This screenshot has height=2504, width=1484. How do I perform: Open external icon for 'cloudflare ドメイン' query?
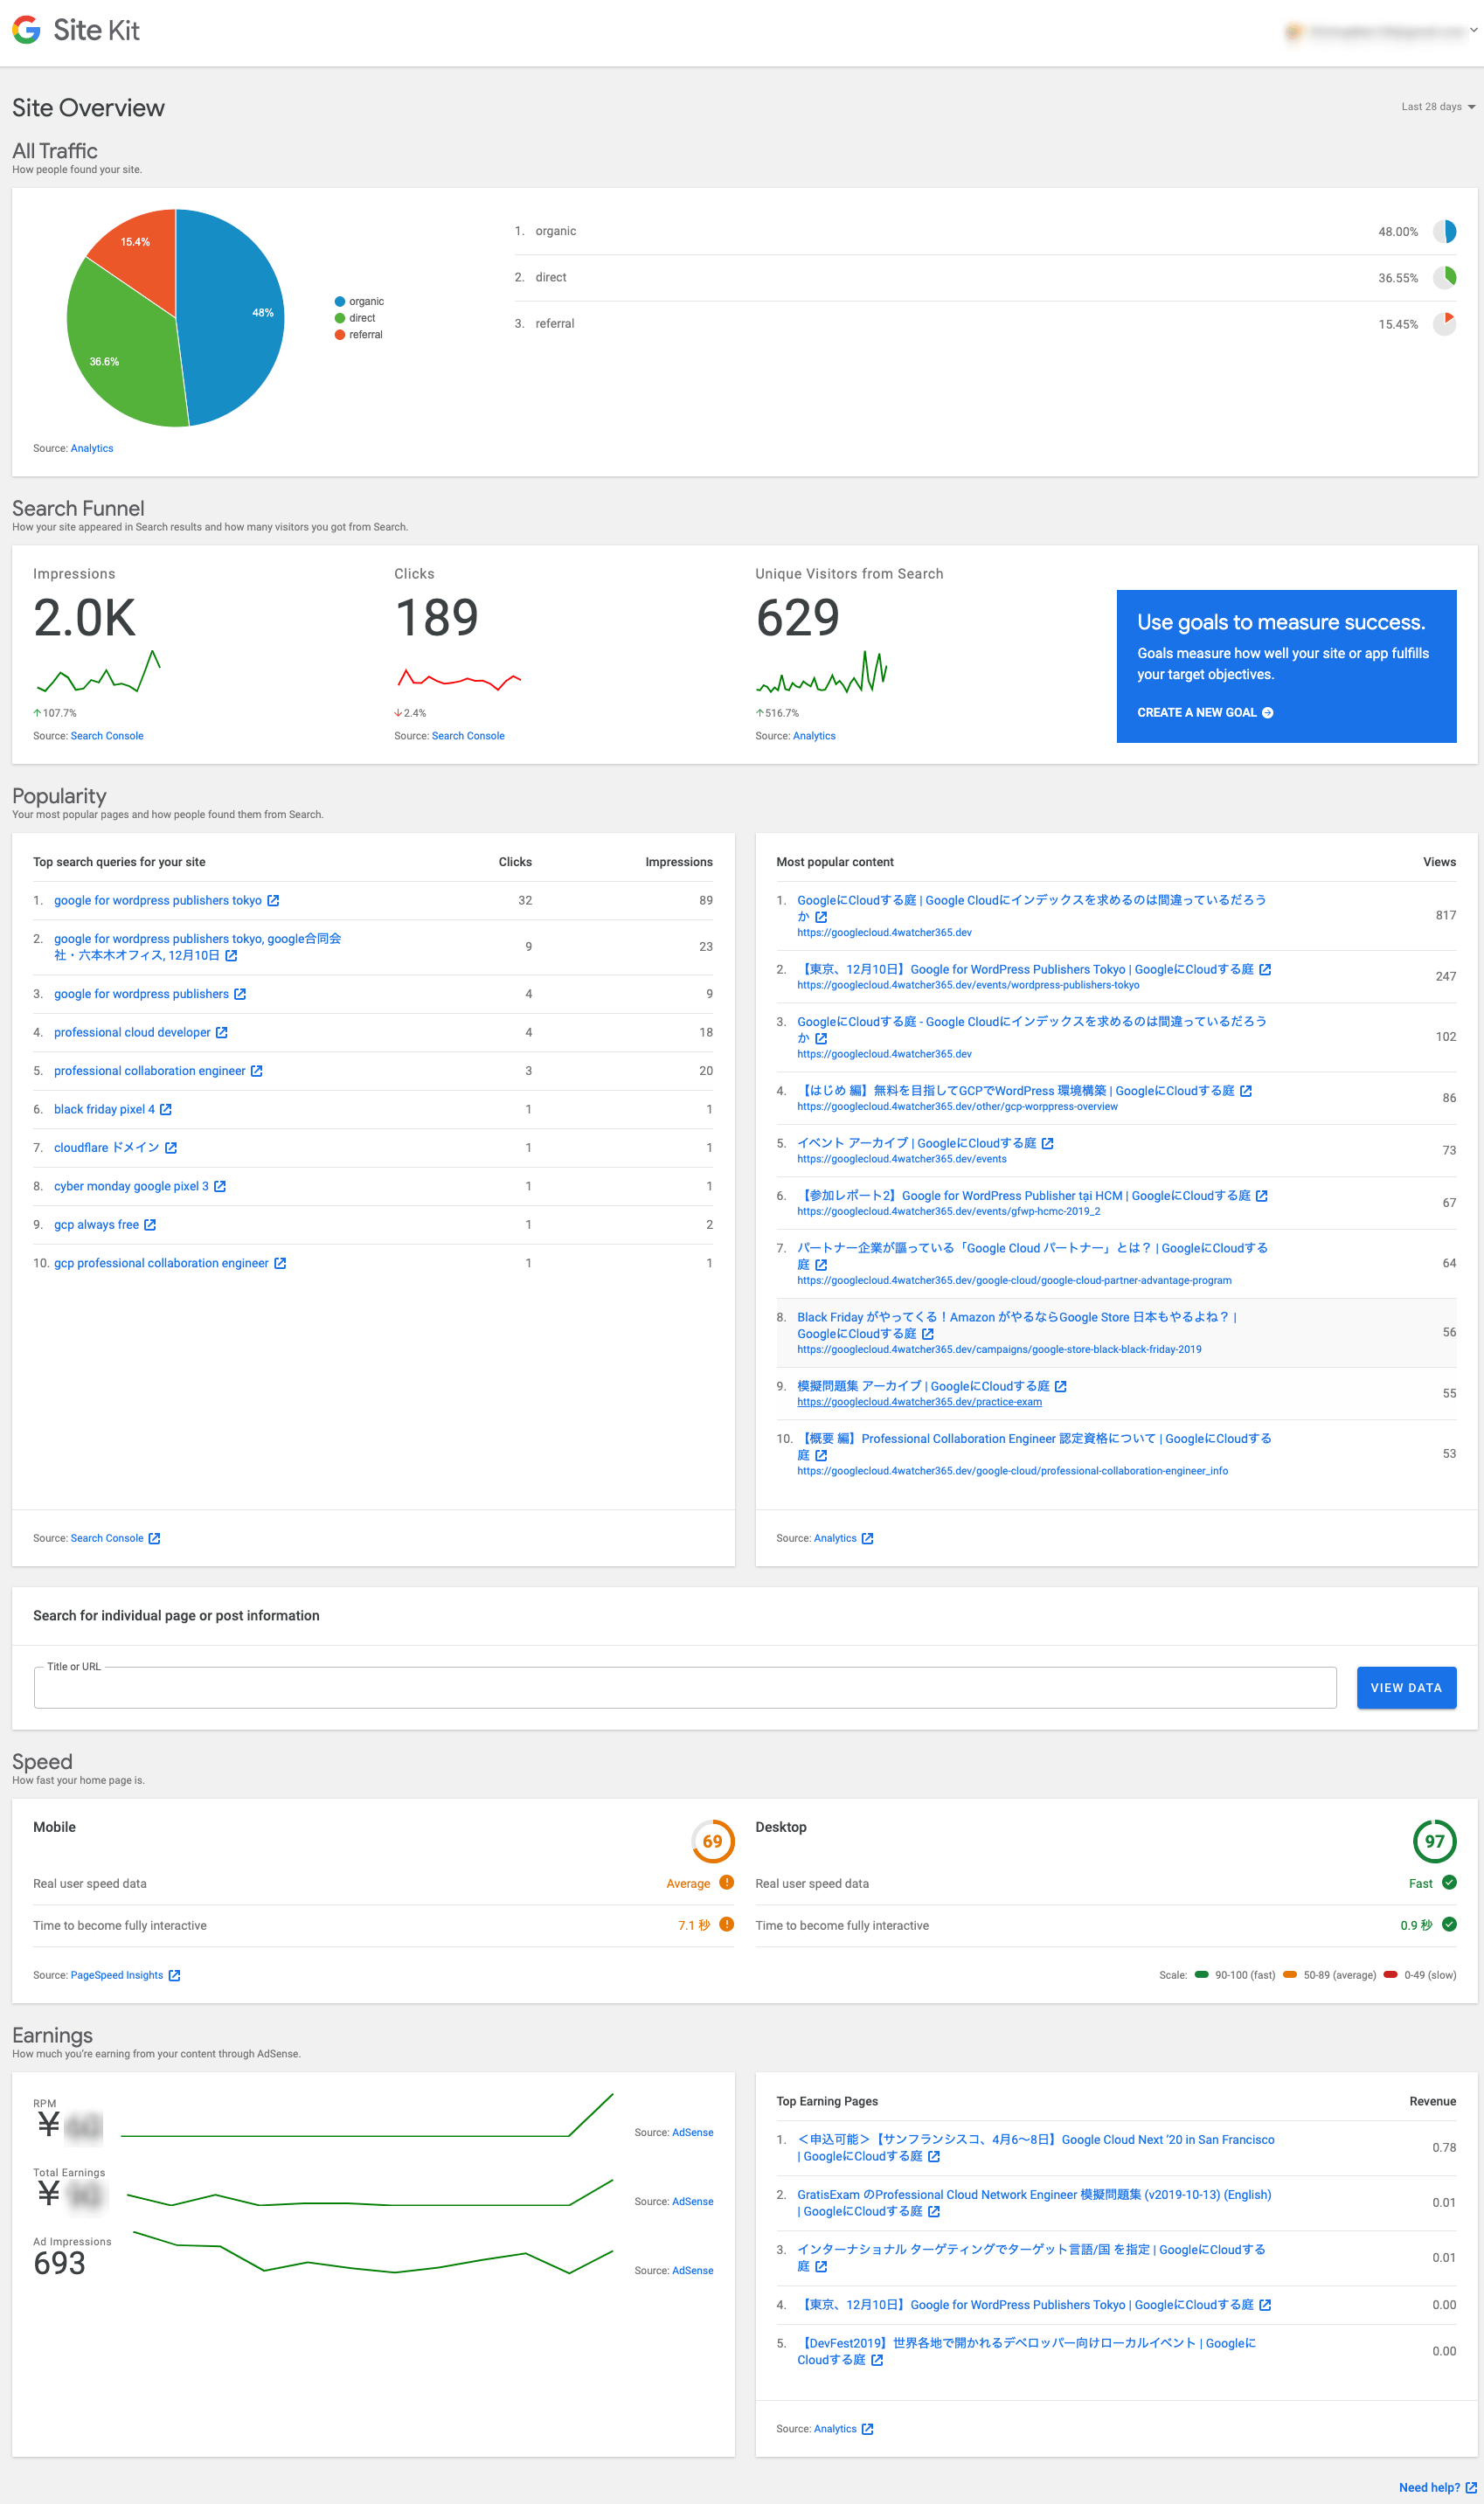click(171, 1148)
